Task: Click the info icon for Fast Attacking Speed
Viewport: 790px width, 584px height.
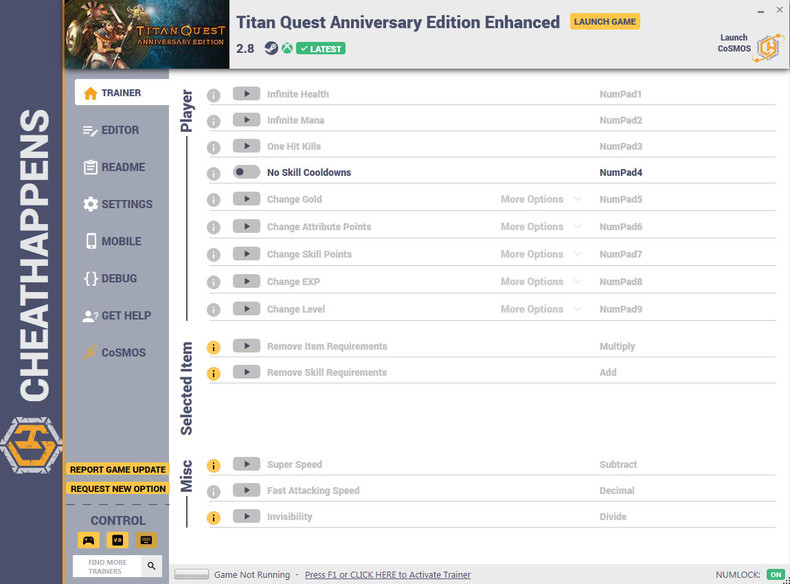Action: (214, 492)
